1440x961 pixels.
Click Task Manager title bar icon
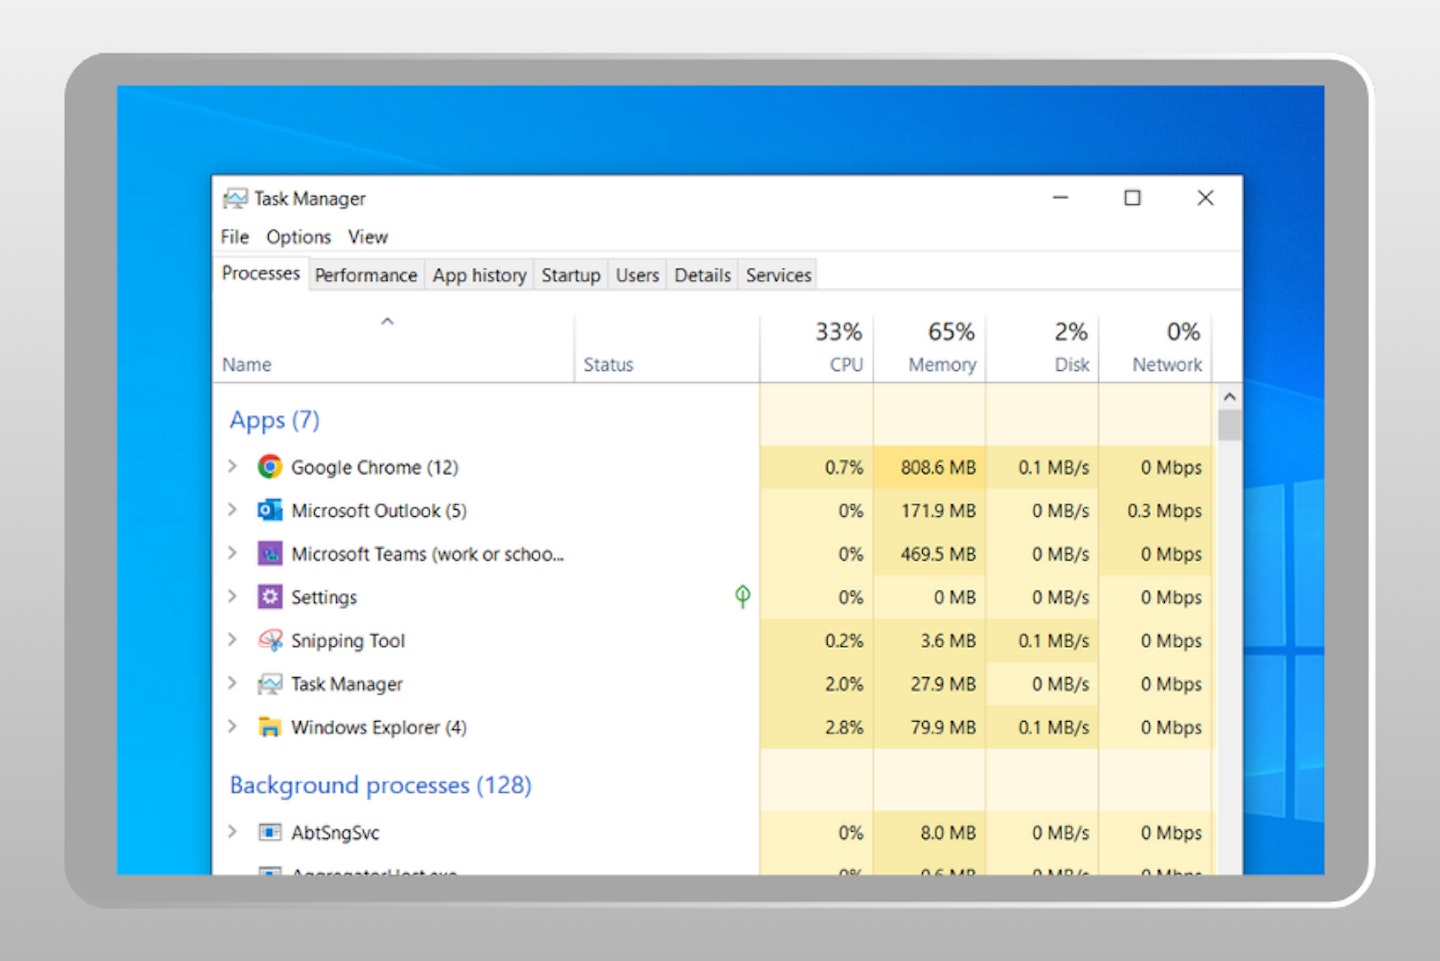pos(235,198)
